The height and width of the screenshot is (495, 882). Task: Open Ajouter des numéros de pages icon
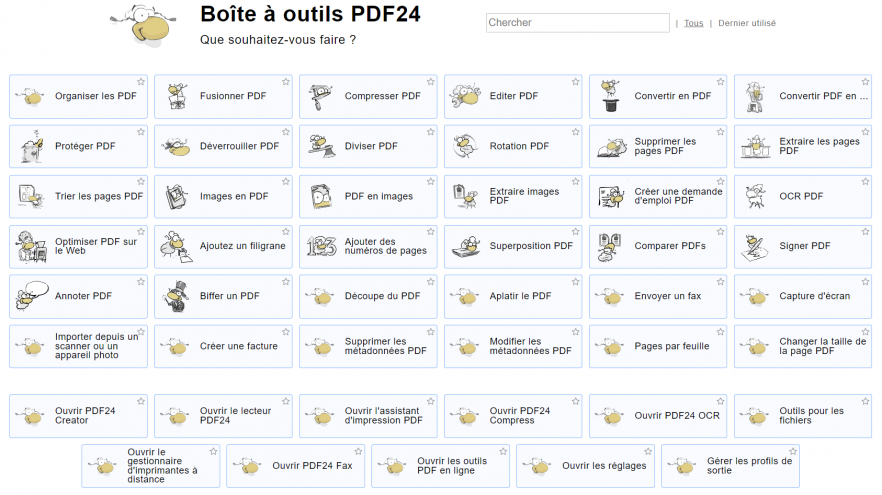321,246
